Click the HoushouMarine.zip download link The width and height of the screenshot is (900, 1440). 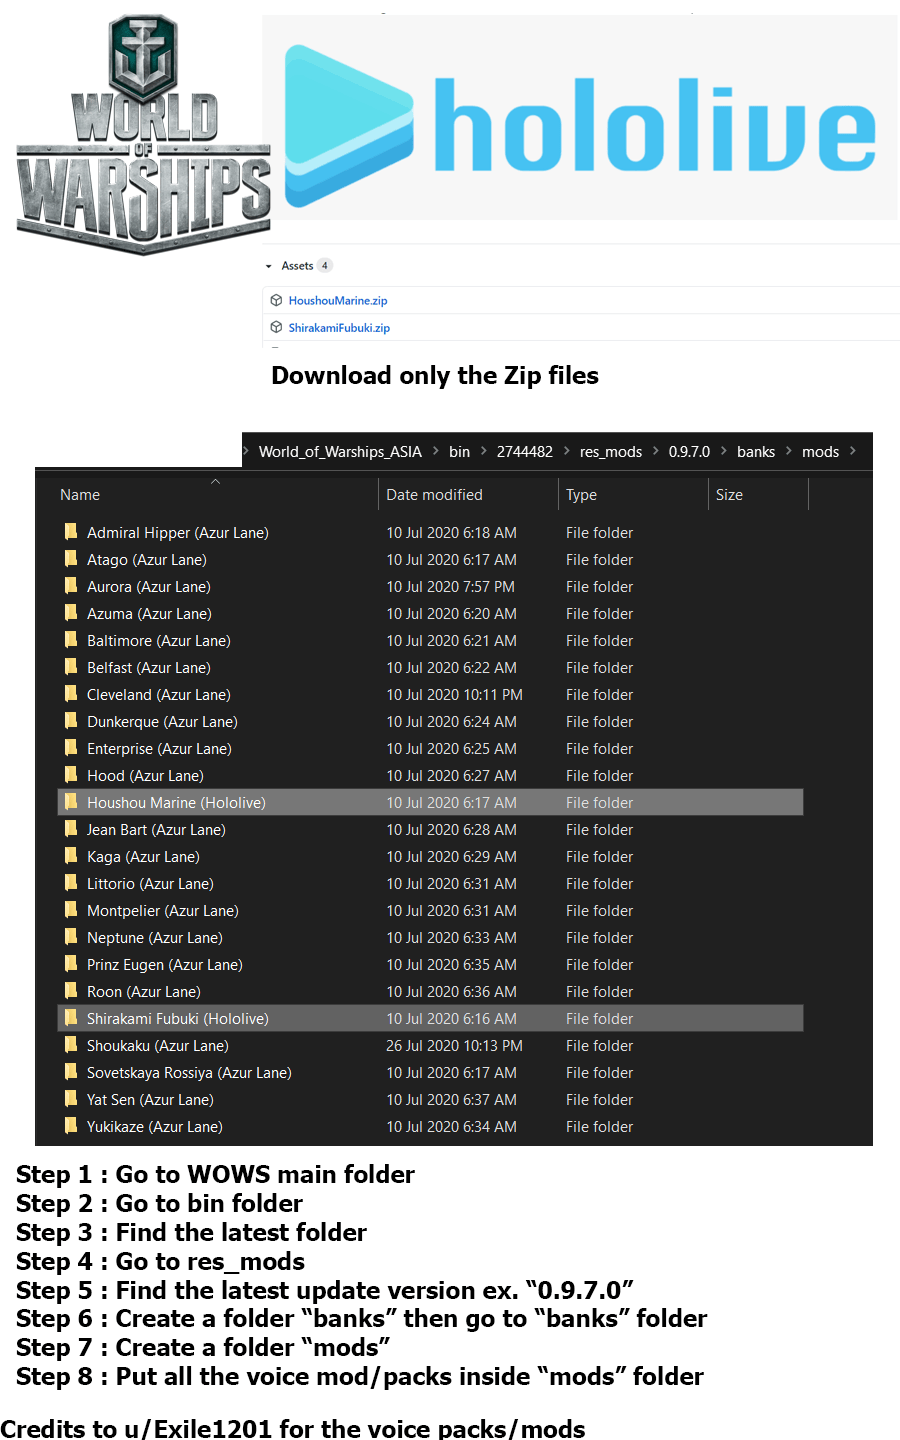337,301
